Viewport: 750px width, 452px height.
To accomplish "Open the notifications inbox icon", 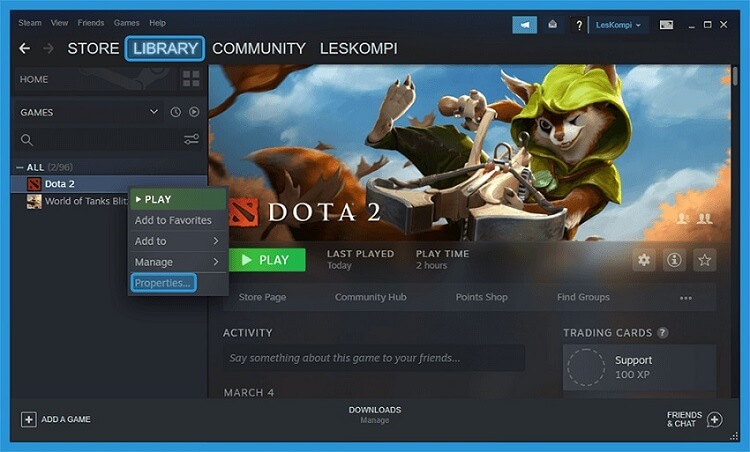I will click(x=552, y=24).
